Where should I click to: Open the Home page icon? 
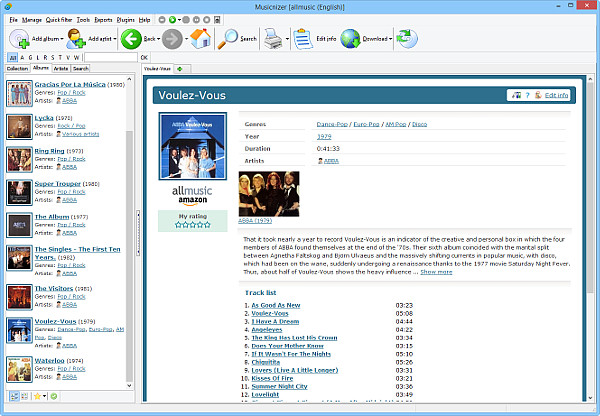pyautogui.click(x=201, y=38)
